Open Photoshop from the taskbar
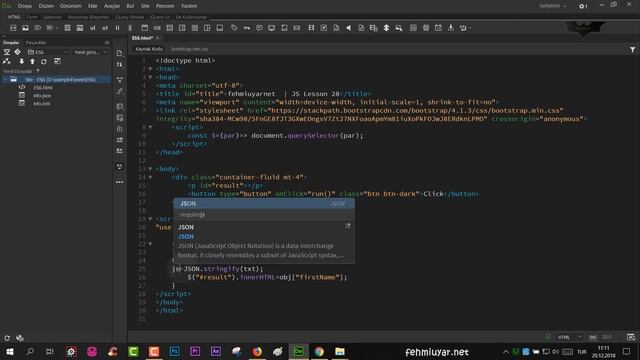 point(175,351)
